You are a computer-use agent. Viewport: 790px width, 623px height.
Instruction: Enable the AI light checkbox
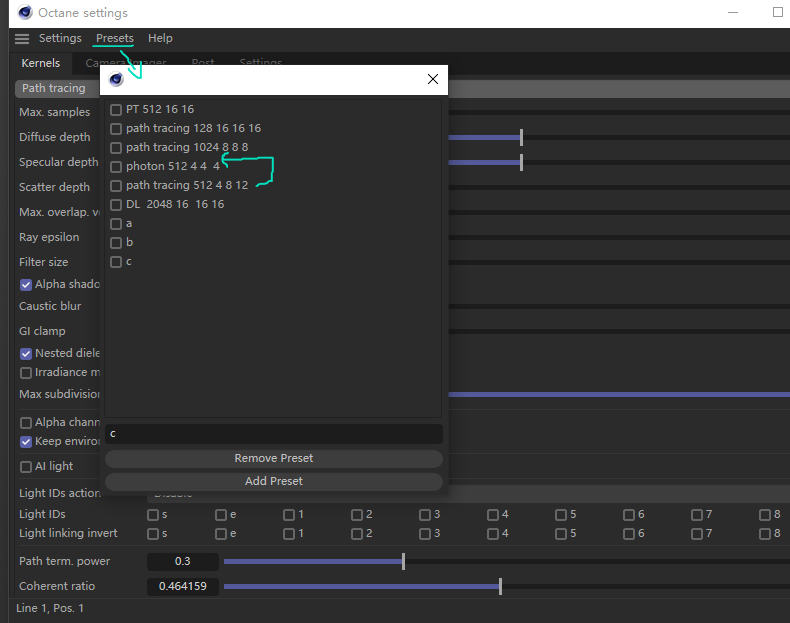(x=26, y=467)
